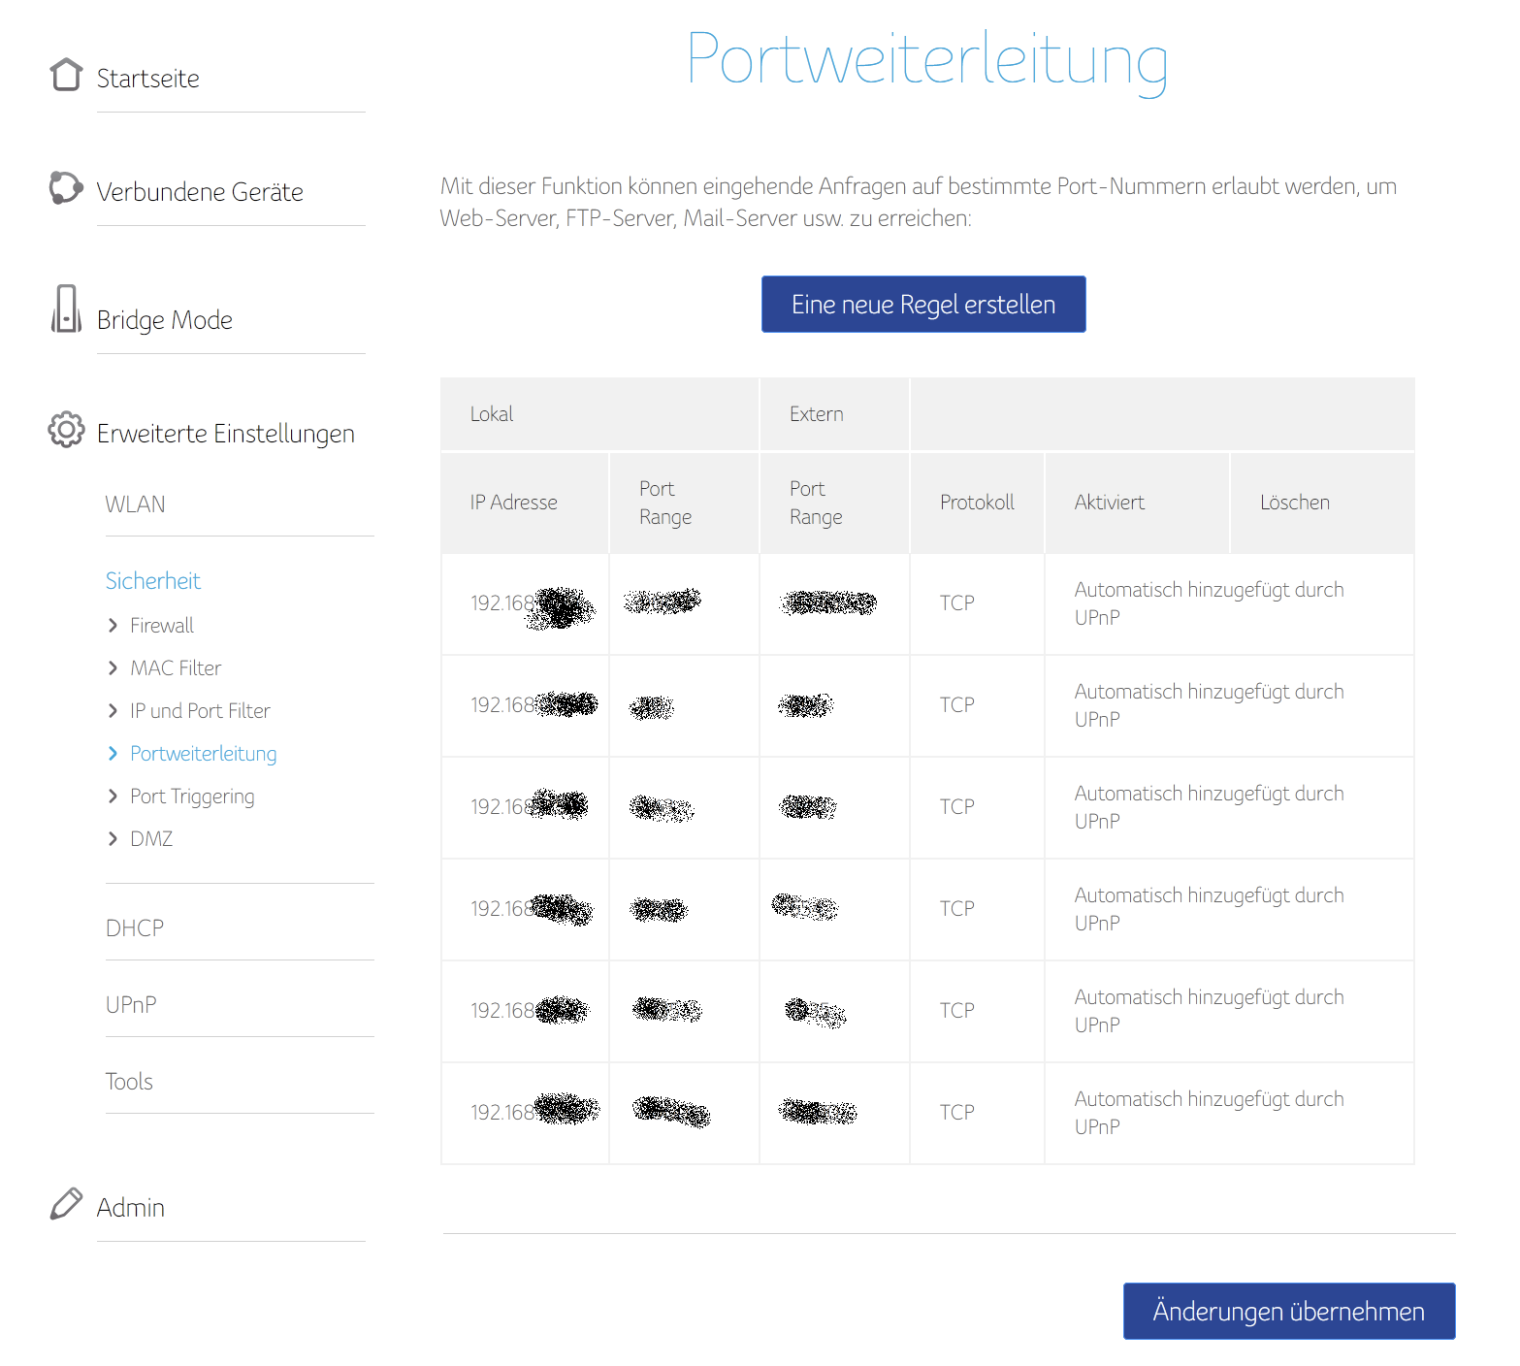
Task: Open the Tools menu entry
Action: (129, 1082)
